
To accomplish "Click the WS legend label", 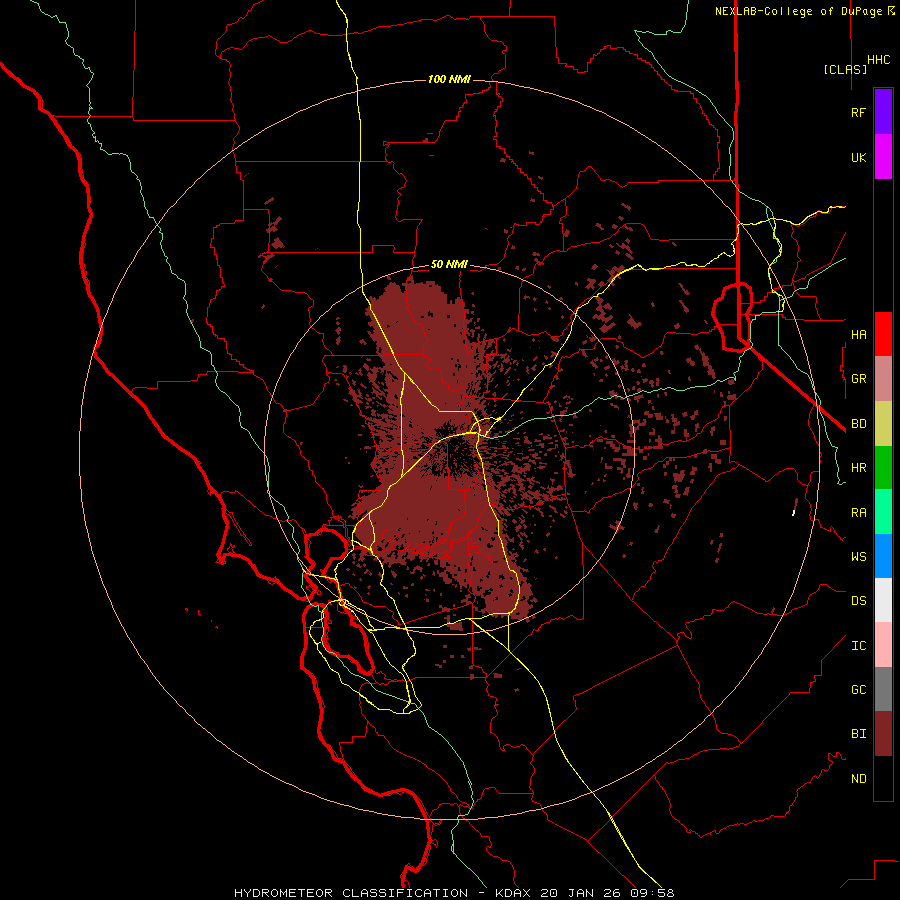I will [858, 556].
